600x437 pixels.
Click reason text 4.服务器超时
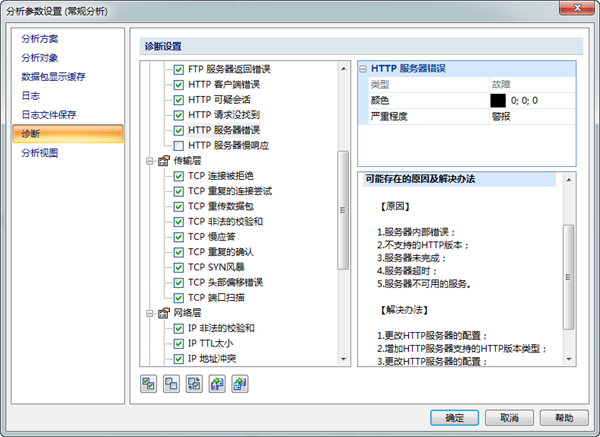click(407, 271)
